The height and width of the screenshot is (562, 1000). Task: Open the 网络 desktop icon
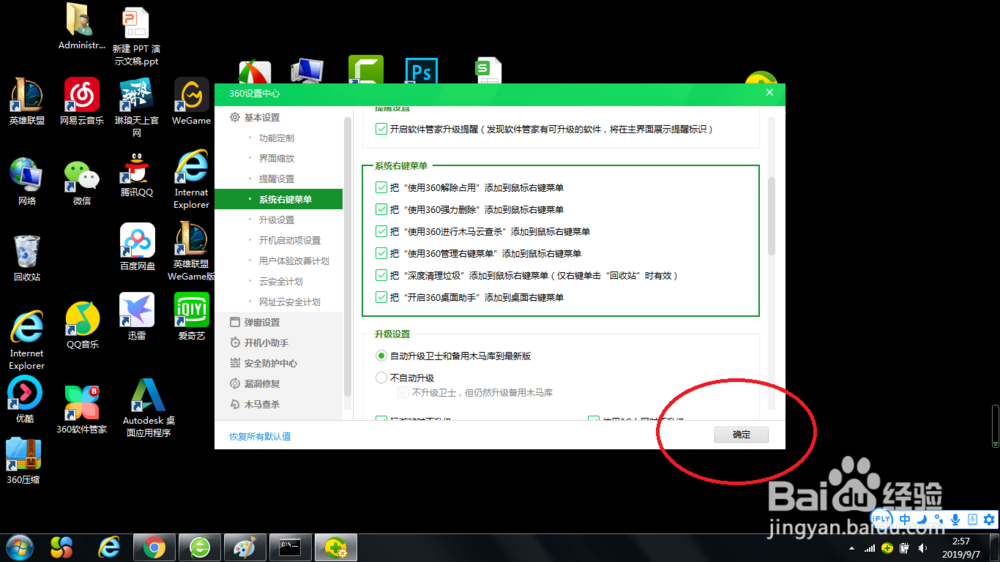pyautogui.click(x=27, y=181)
